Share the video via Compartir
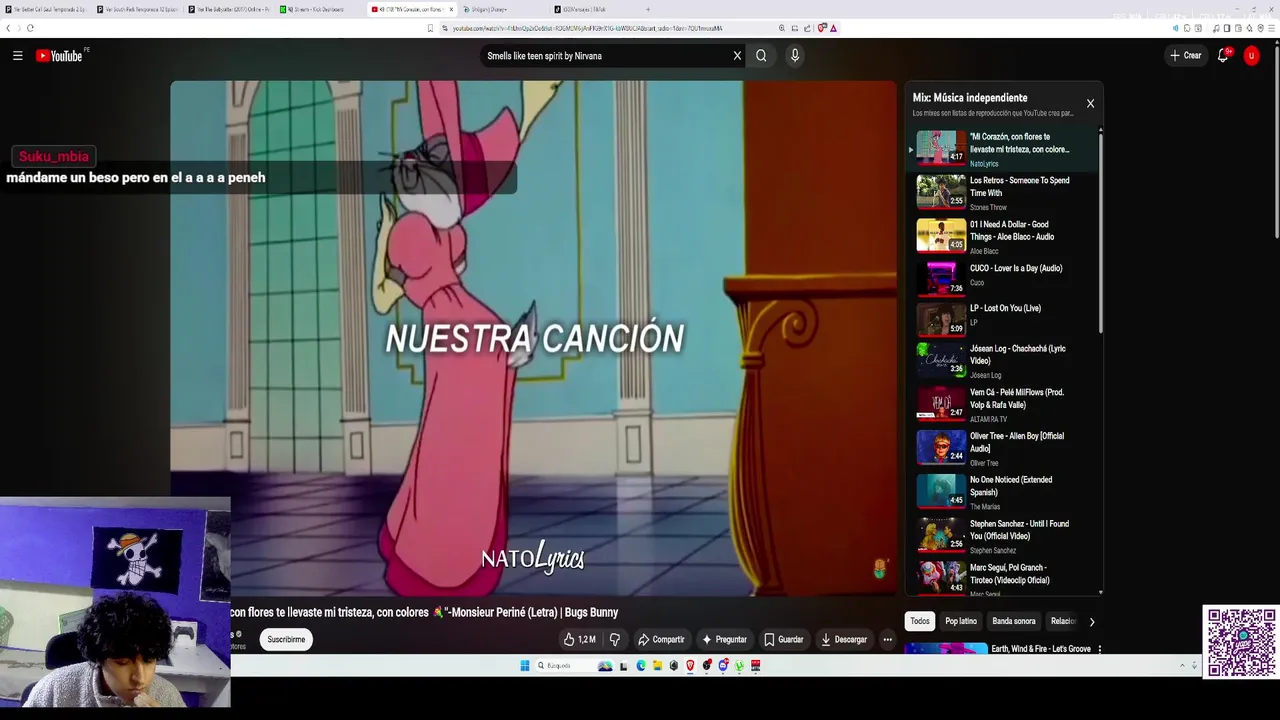 (x=661, y=639)
